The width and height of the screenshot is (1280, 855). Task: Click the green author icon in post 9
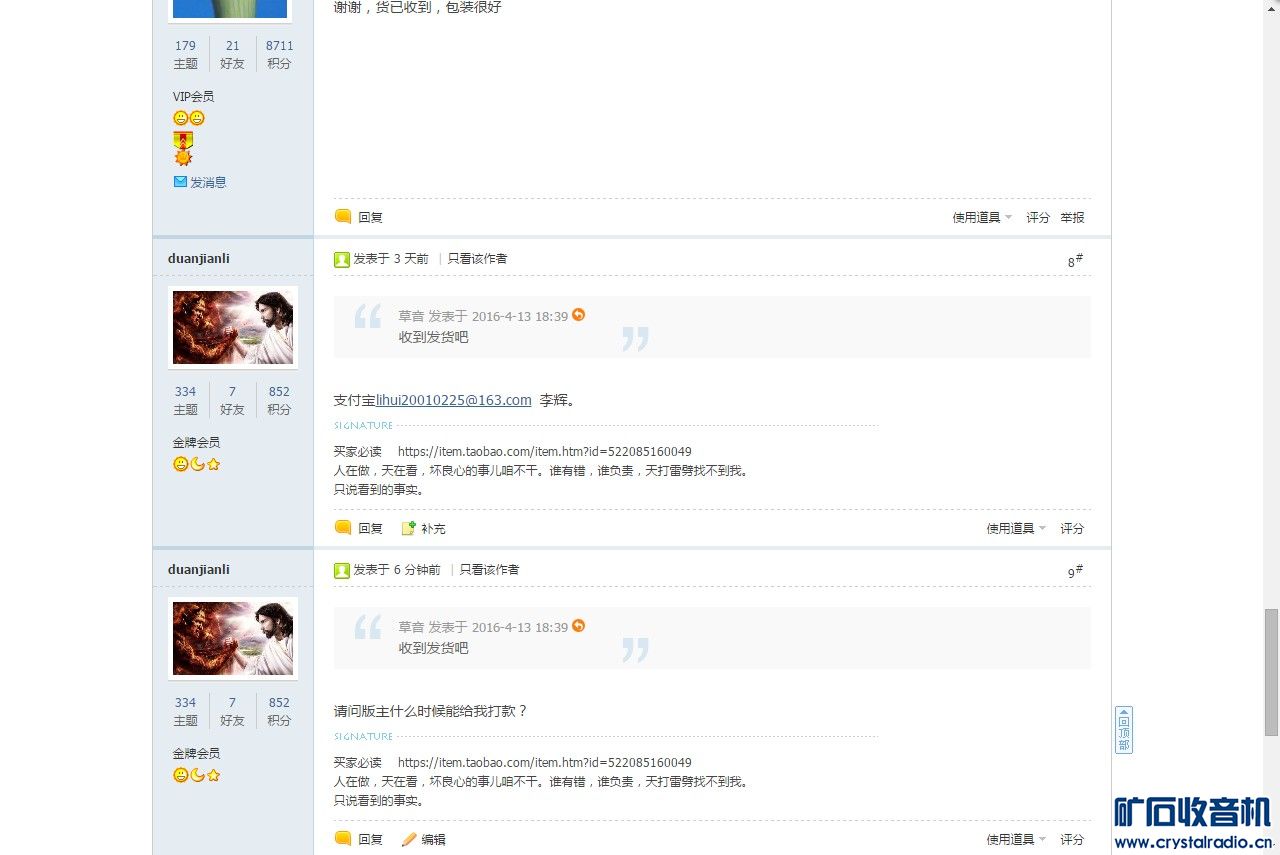(x=342, y=570)
